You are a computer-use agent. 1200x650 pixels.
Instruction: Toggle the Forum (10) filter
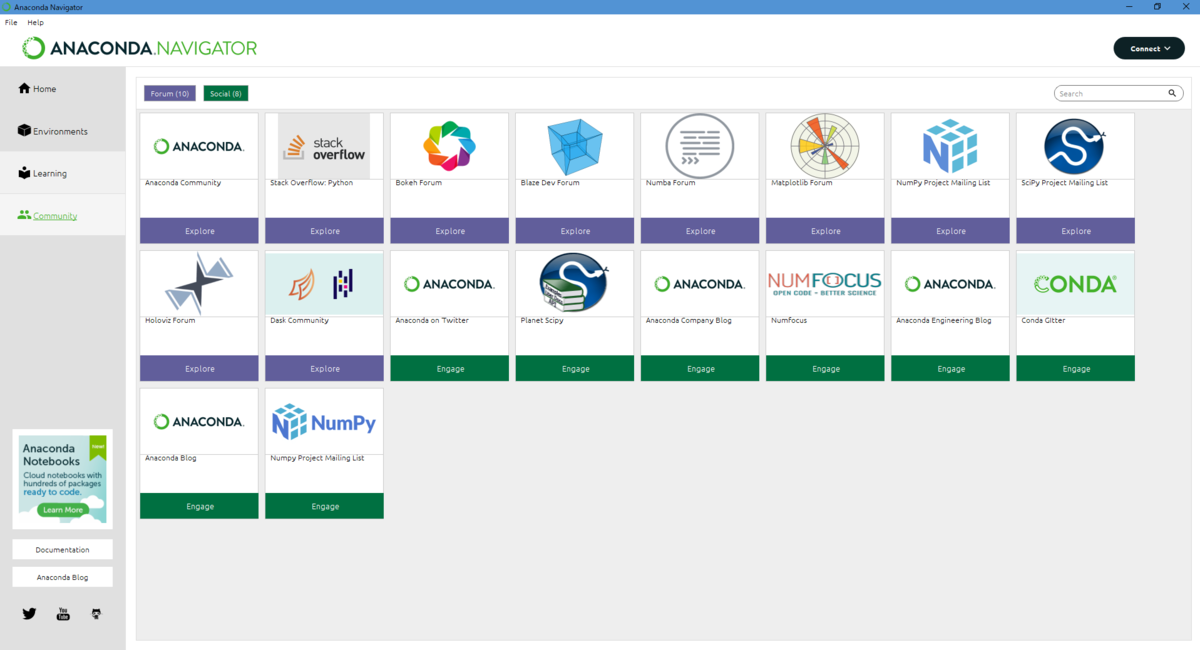(170, 93)
